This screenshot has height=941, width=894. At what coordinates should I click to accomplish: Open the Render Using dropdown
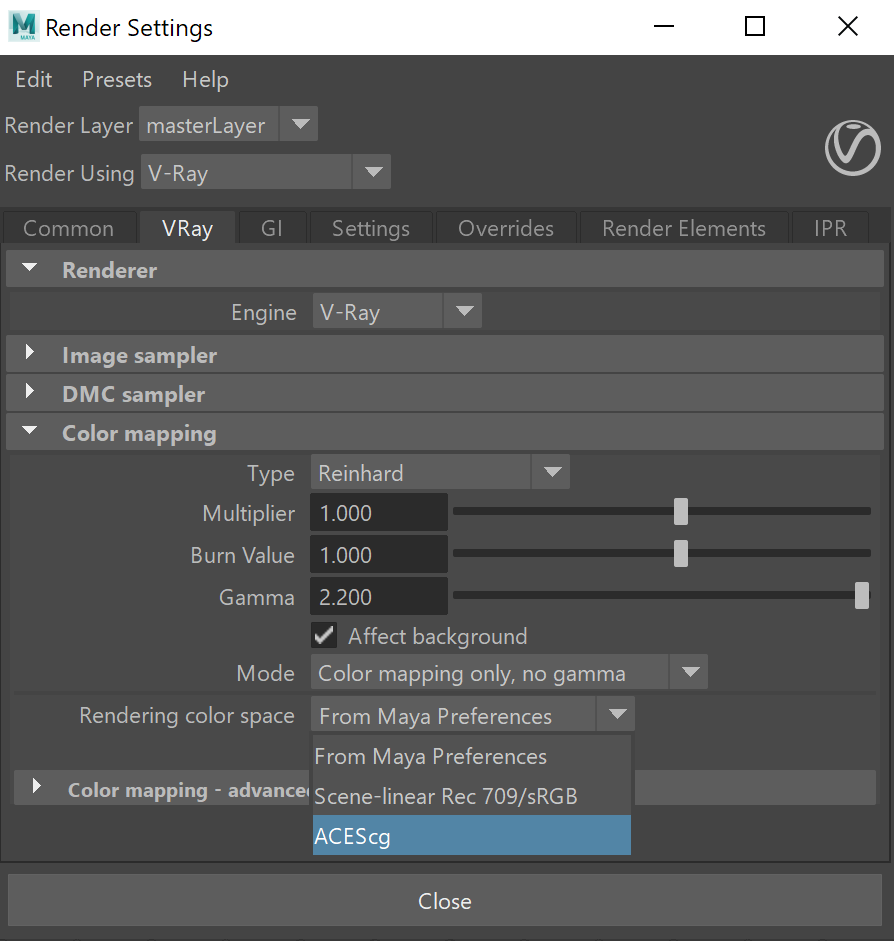[x=266, y=172]
